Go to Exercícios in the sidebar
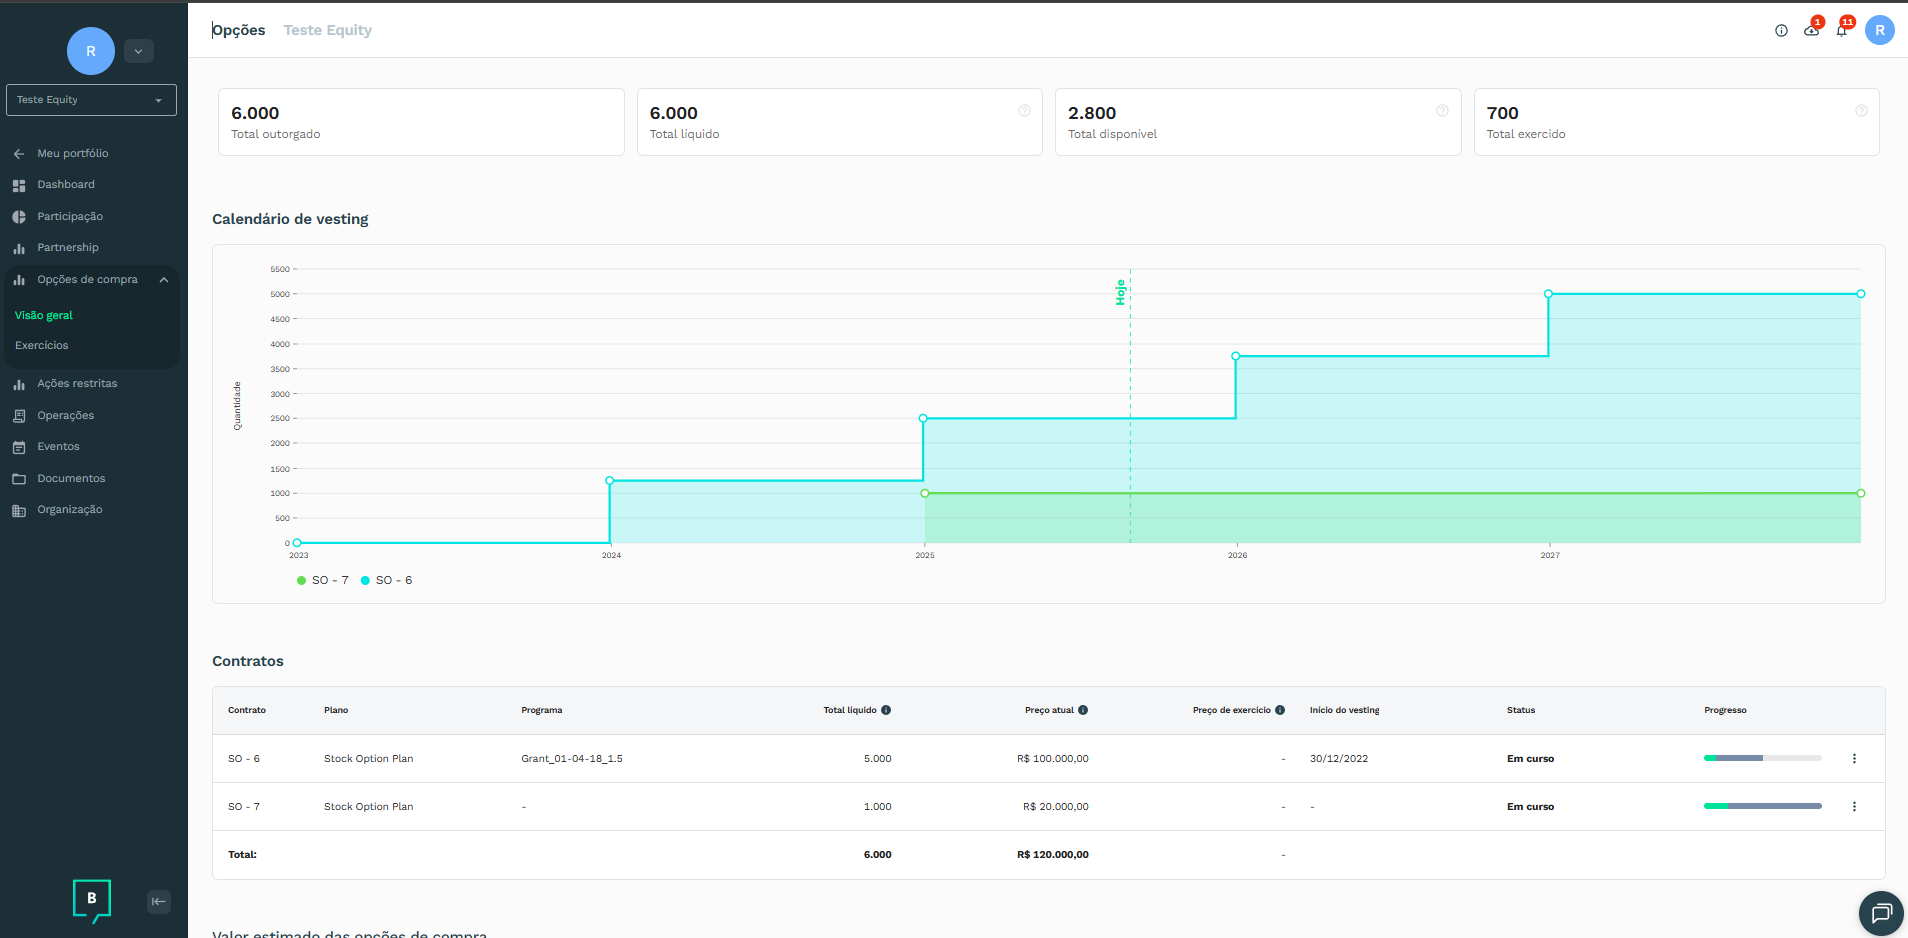This screenshot has height=938, width=1908. coord(42,345)
